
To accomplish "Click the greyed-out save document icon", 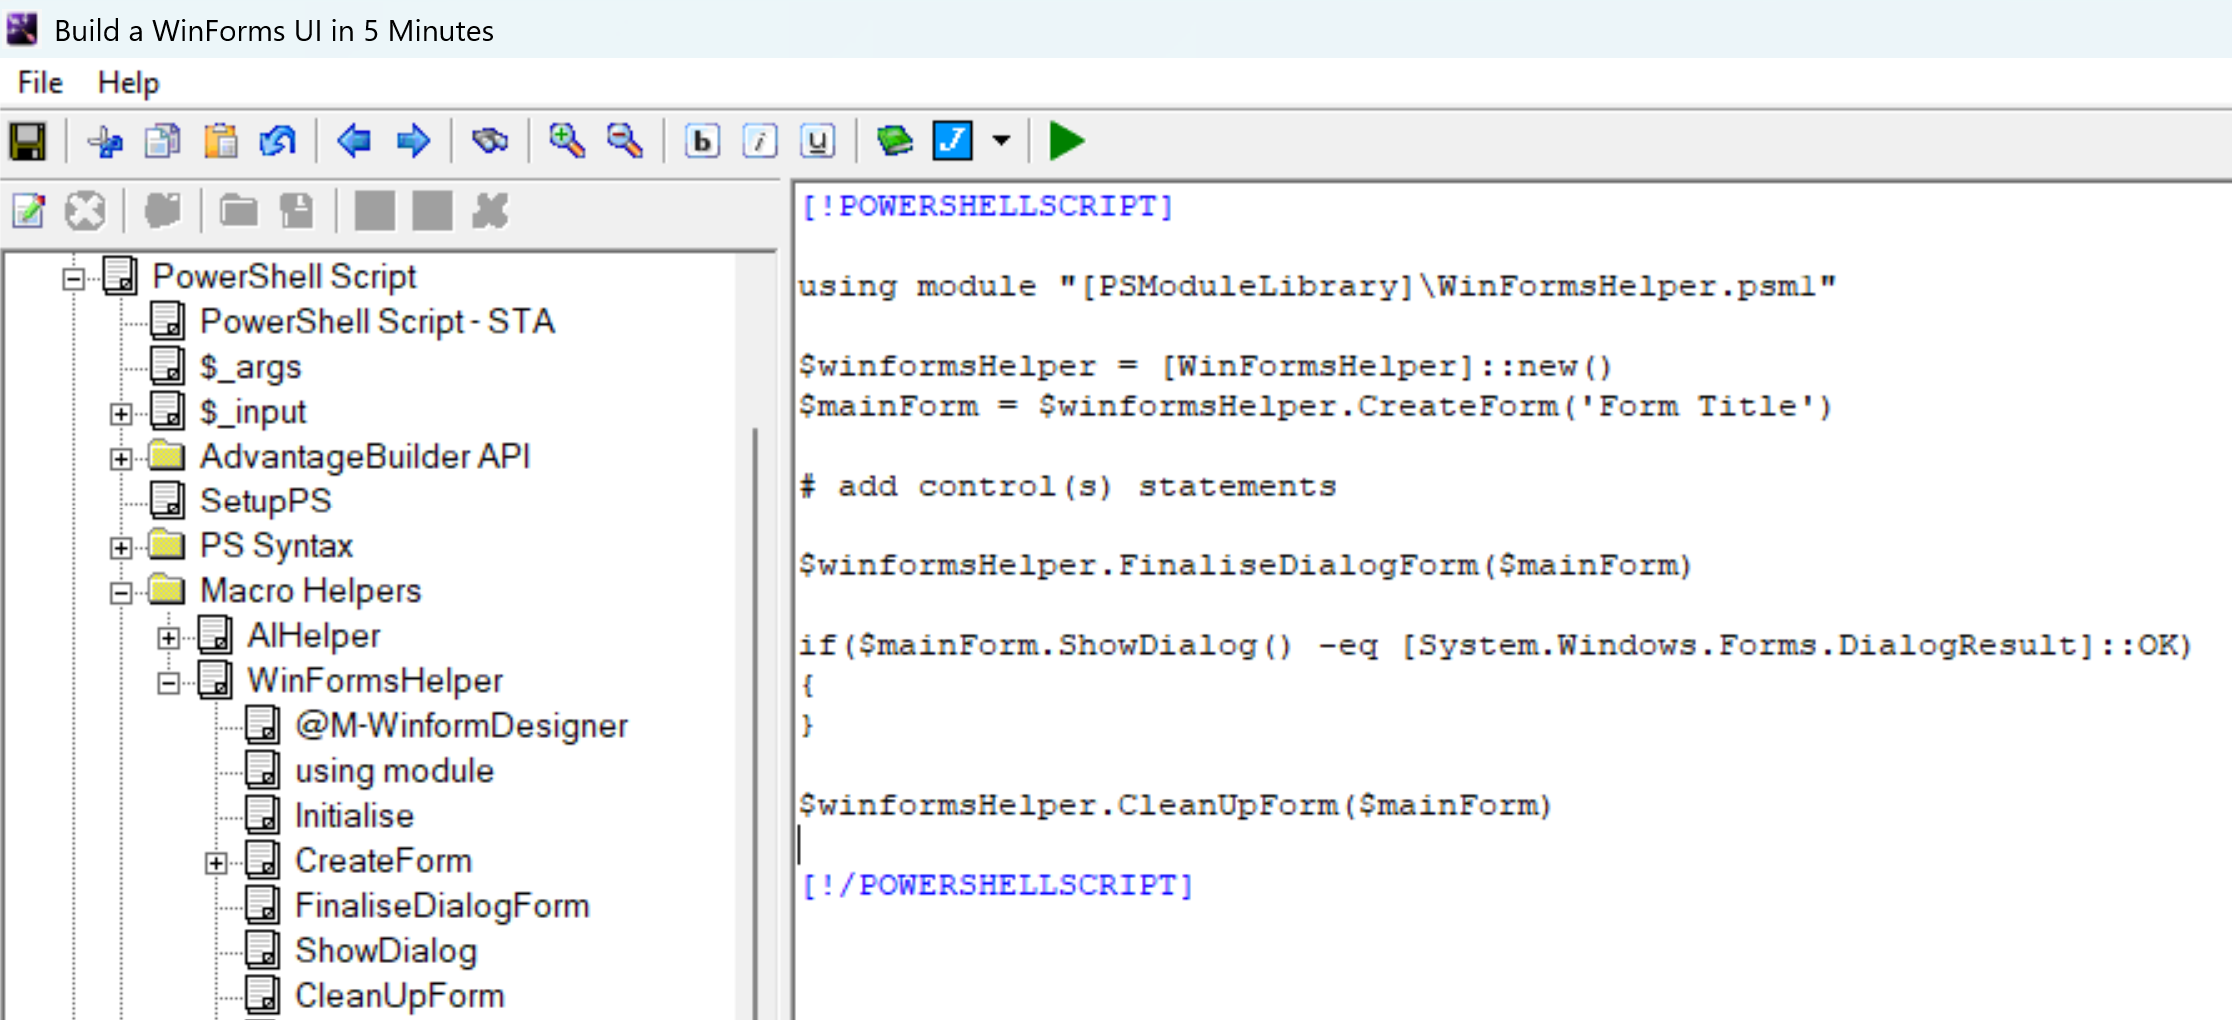I will click(297, 211).
